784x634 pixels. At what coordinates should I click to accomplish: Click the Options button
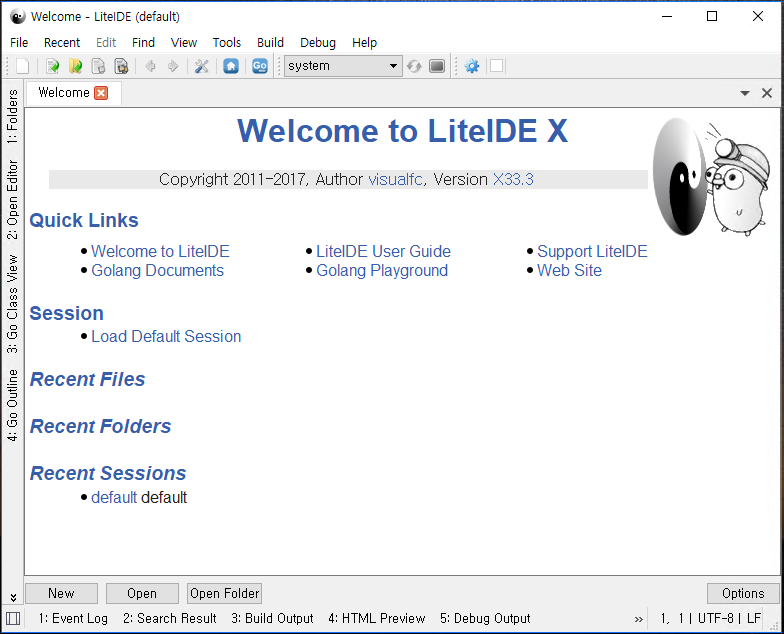tap(743, 593)
